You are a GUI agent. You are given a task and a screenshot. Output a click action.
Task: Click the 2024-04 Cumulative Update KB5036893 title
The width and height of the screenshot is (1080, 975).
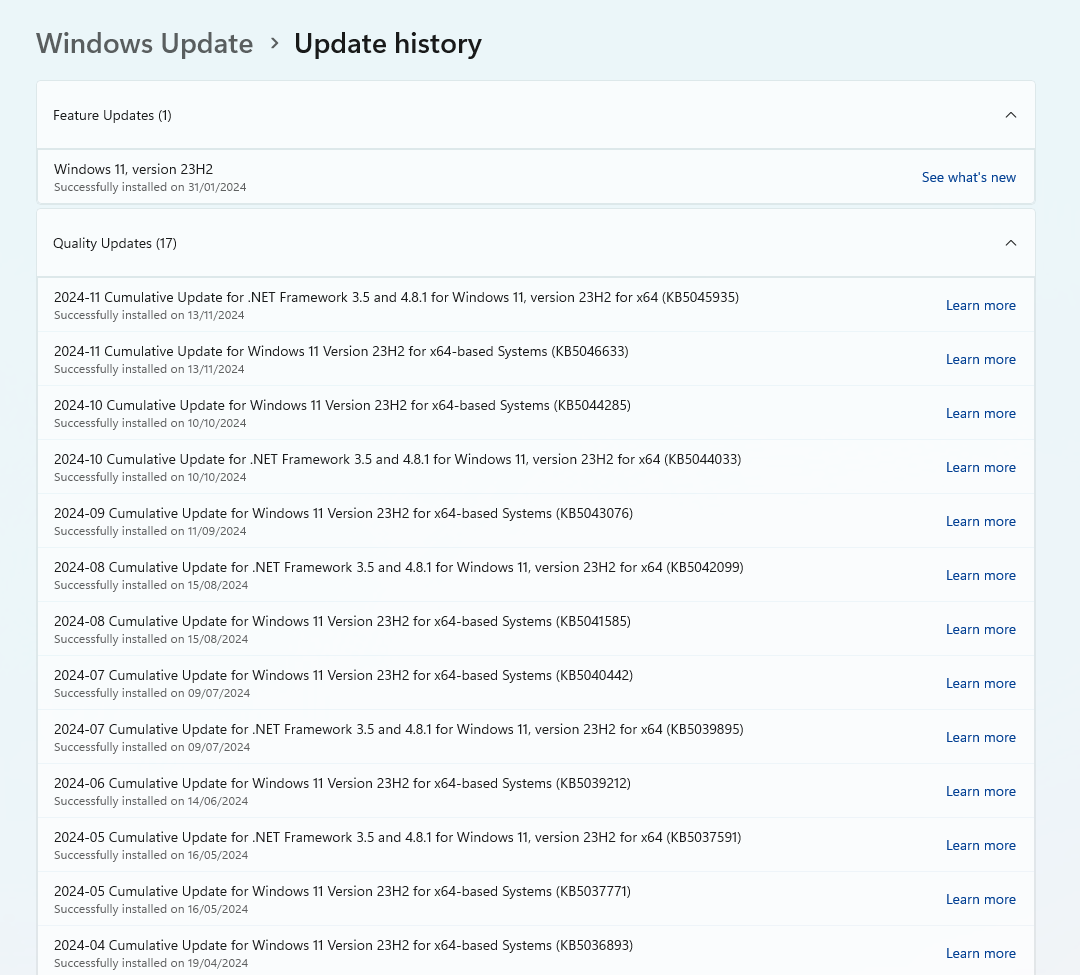click(x=343, y=945)
